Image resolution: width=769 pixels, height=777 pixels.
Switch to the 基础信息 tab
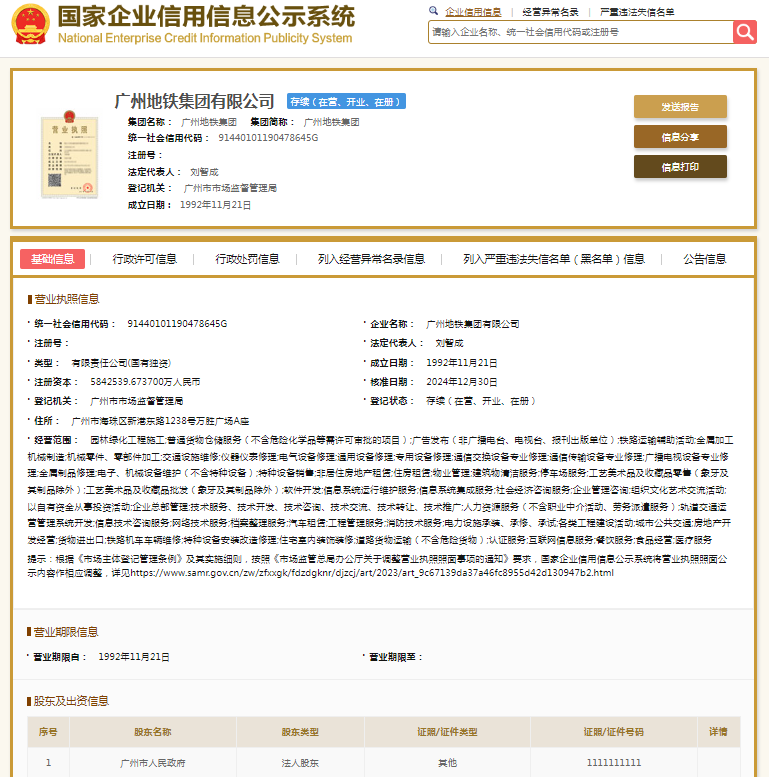(x=52, y=259)
